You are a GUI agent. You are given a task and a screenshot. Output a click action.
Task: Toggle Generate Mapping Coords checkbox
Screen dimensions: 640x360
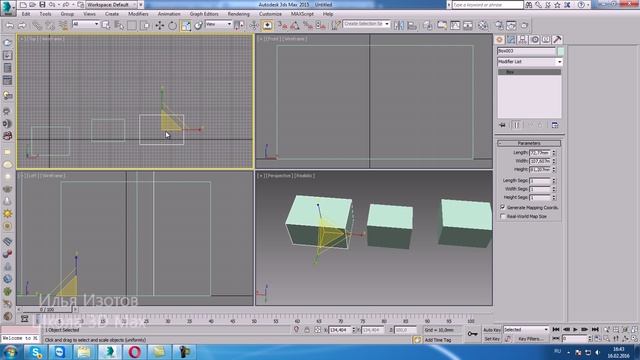coord(503,207)
